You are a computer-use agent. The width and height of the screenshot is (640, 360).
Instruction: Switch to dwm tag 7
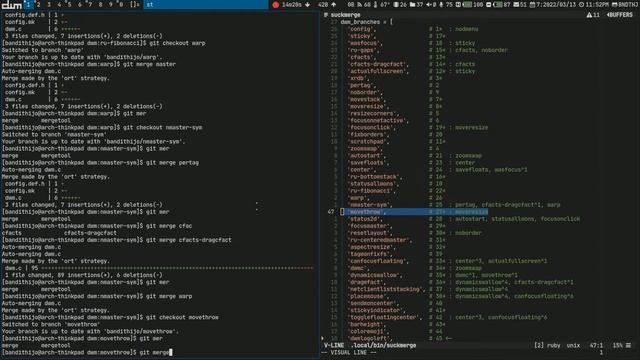point(90,4)
